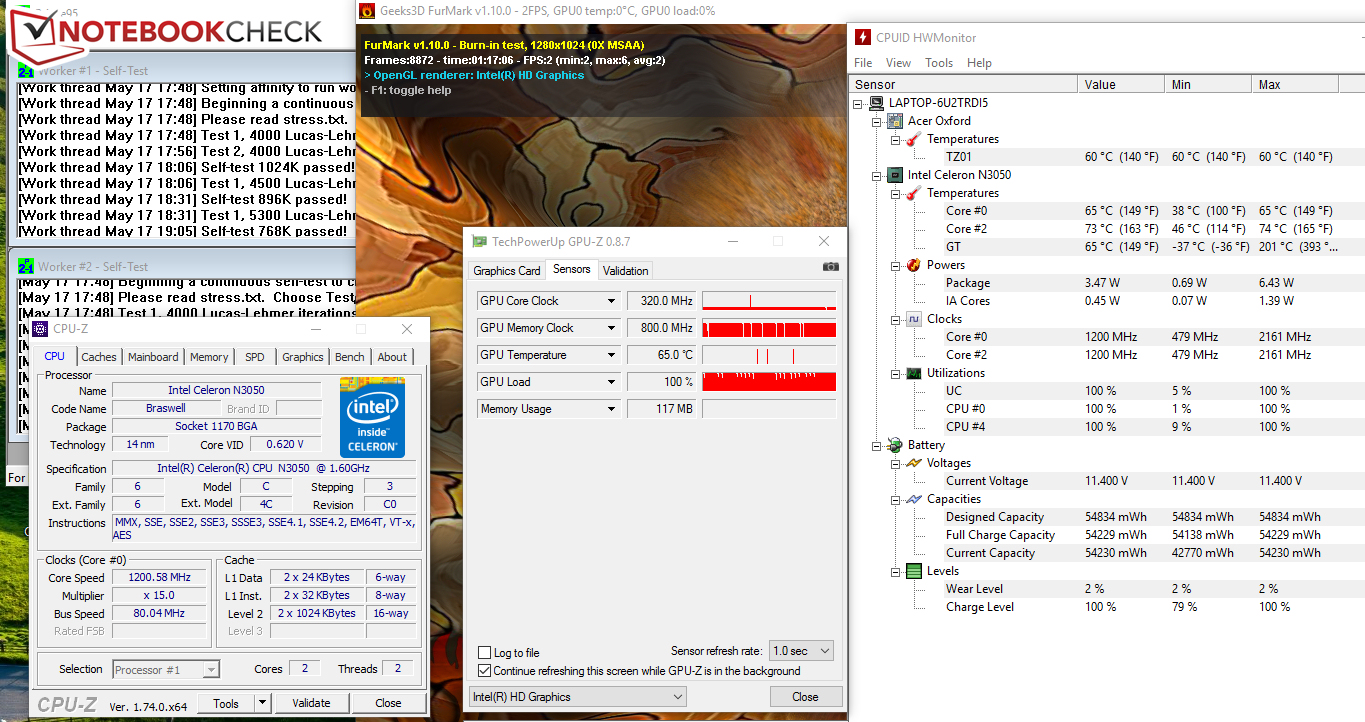Click the motherboard icon next to Acer Oxford
1365x722 pixels.
(895, 121)
